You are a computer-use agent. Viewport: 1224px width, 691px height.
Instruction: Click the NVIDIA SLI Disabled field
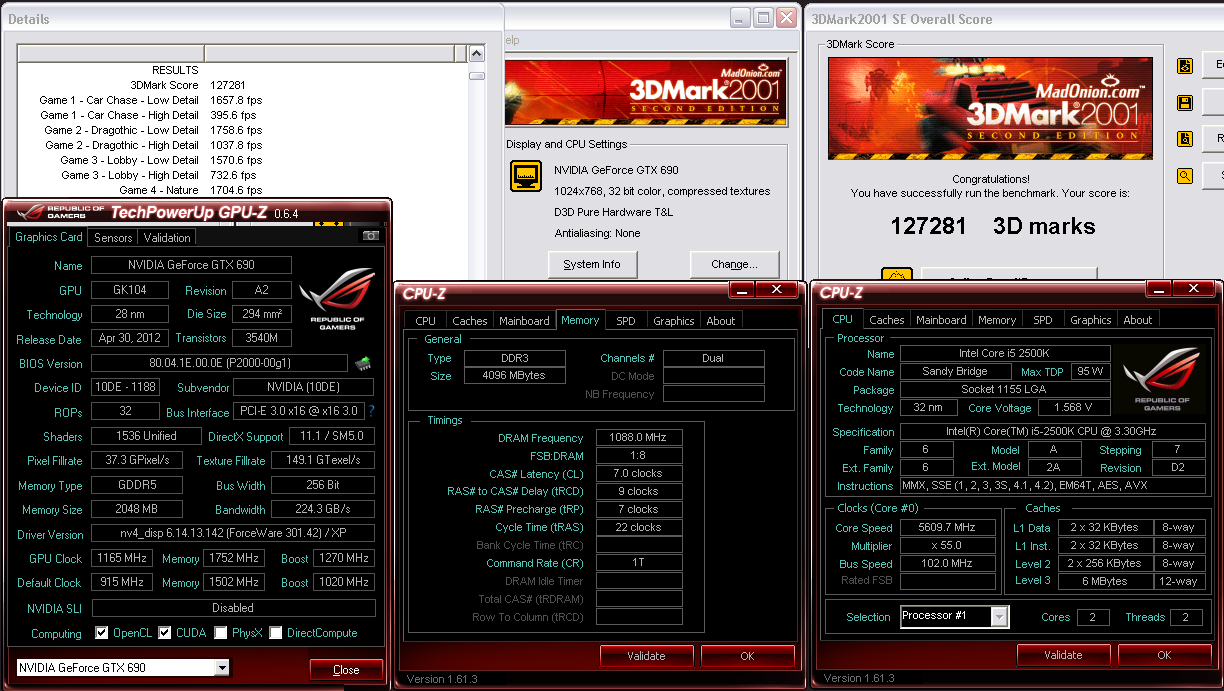point(233,608)
